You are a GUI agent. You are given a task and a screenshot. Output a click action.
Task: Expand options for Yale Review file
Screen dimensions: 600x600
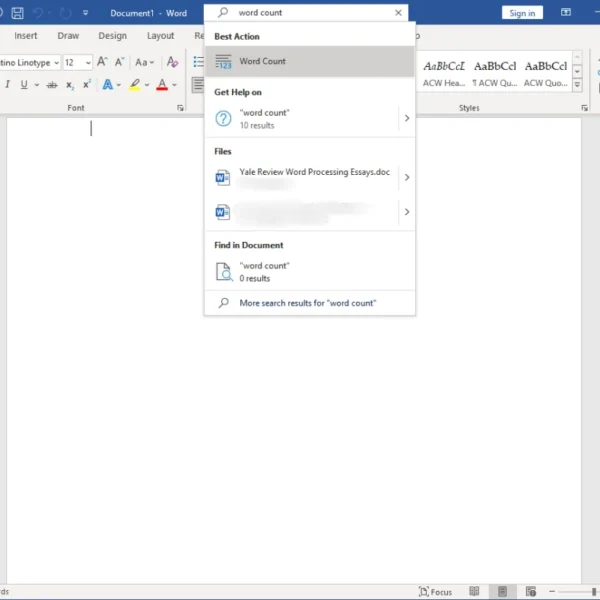tap(407, 177)
